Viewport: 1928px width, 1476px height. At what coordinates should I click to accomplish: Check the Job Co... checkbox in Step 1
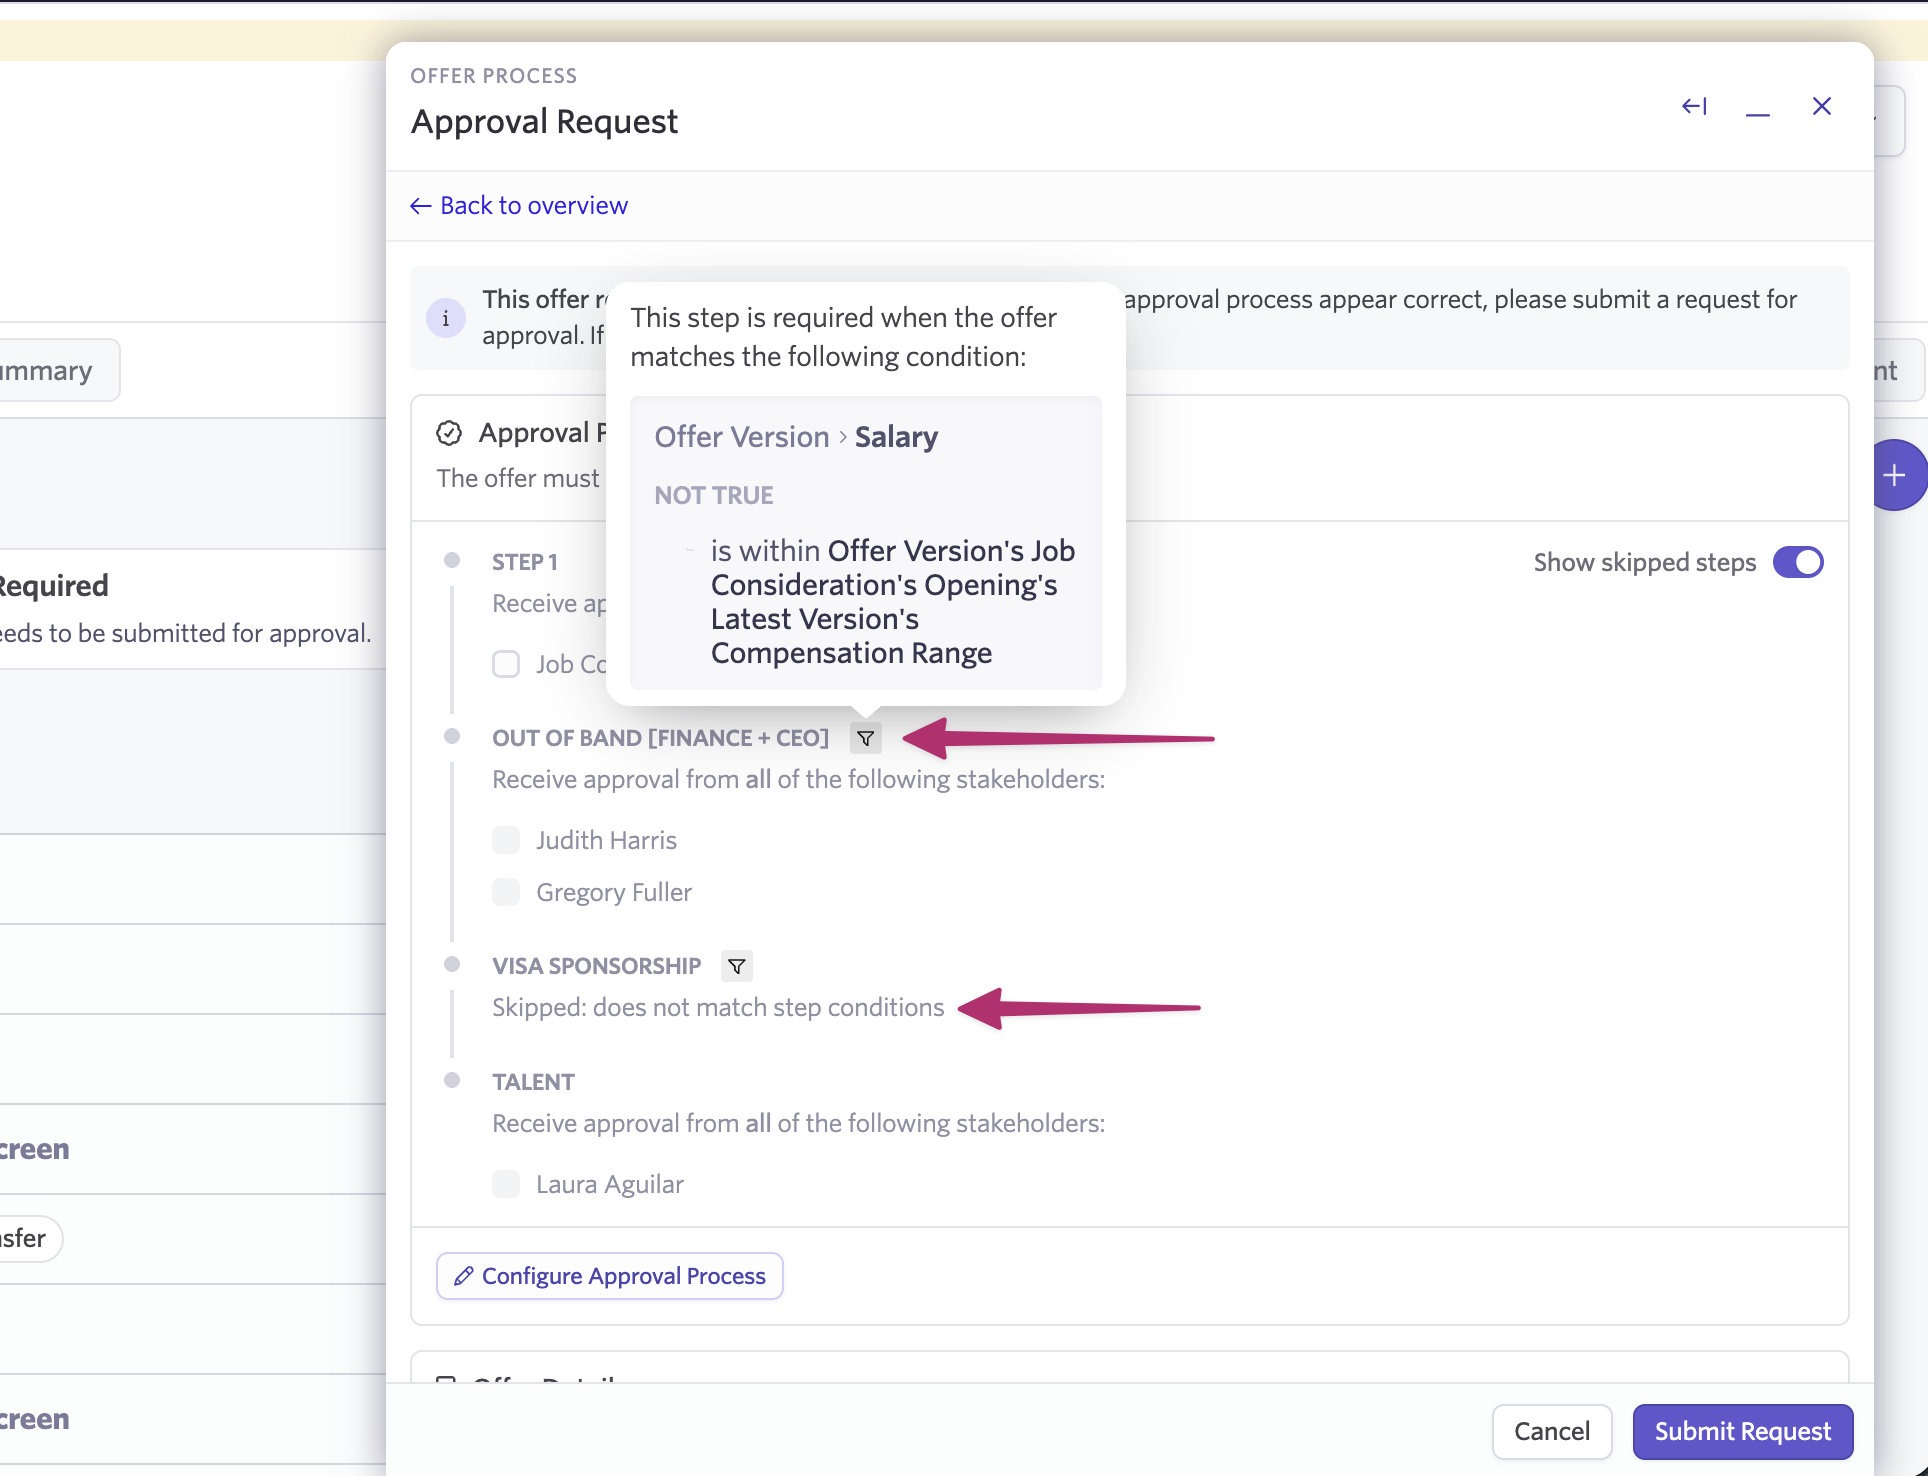pos(506,664)
